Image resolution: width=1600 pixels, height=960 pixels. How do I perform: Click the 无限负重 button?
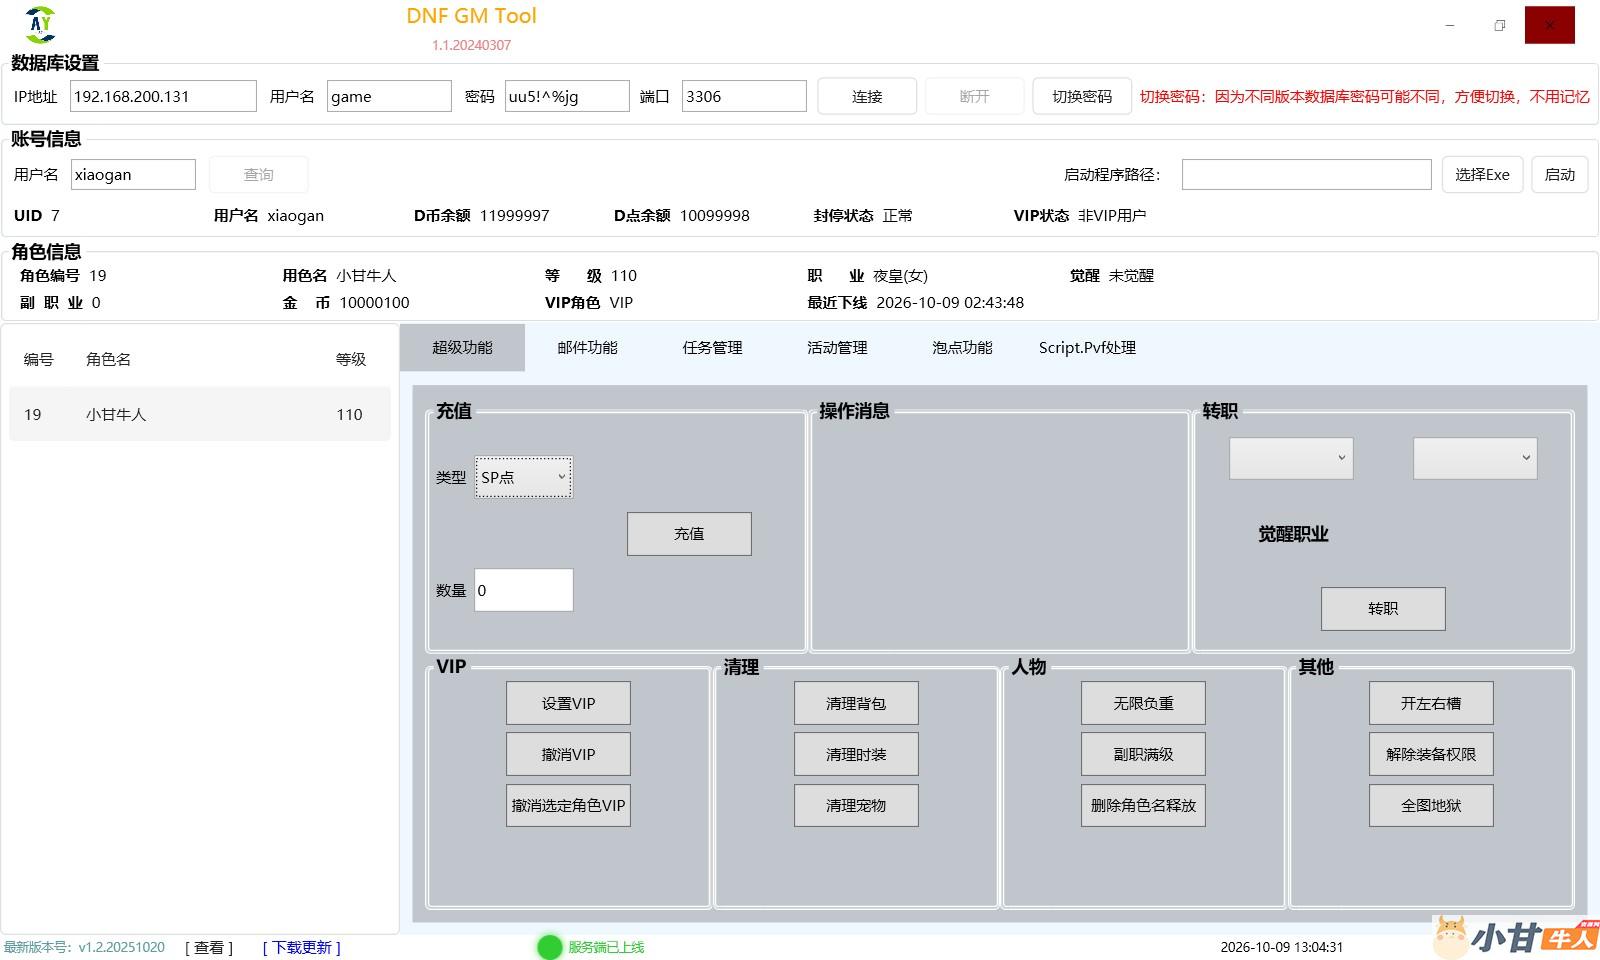(x=1143, y=703)
